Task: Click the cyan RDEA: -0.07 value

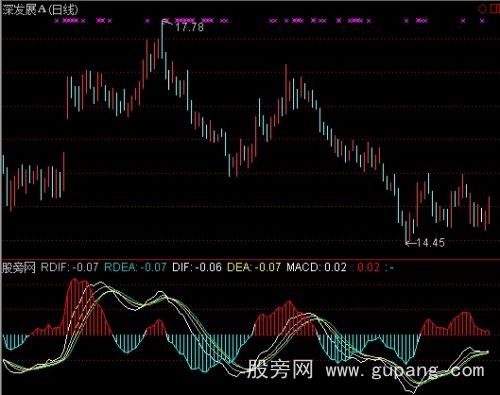Action: [x=135, y=267]
